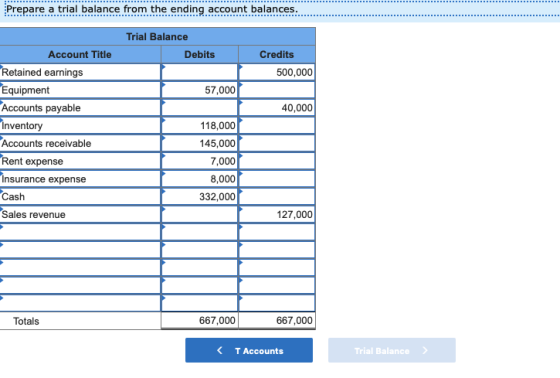
Task: Click the Account Title column header
Action: pos(80,54)
